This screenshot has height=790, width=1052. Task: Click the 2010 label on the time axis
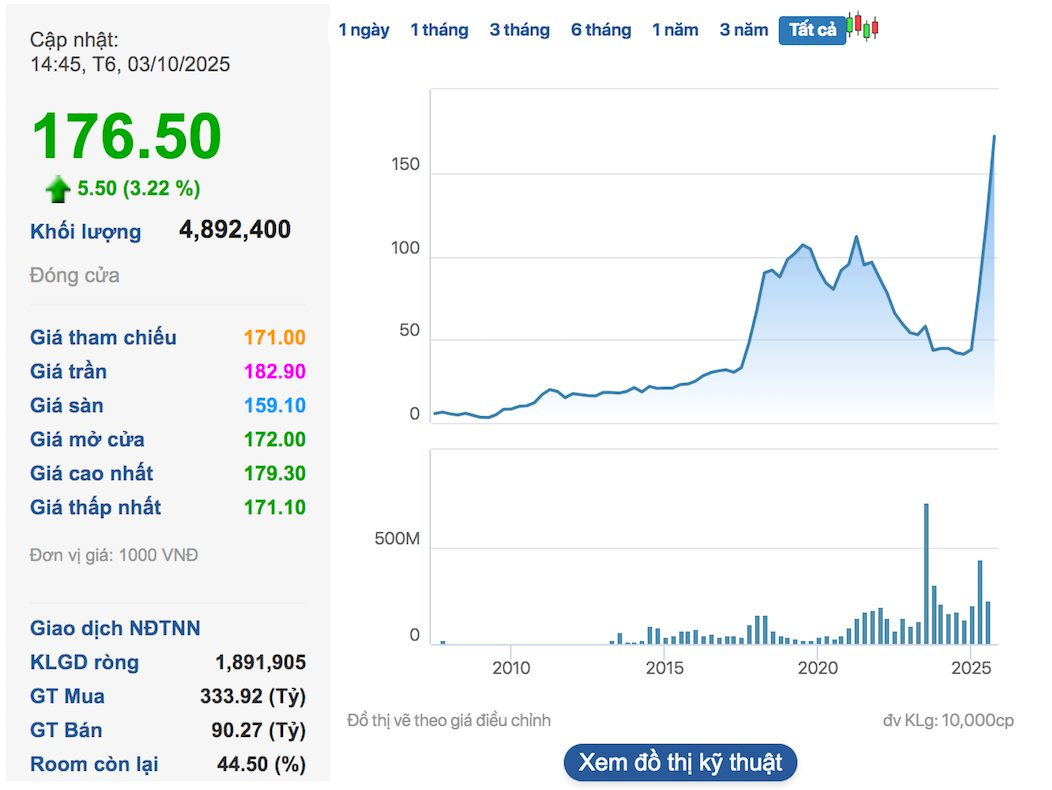(x=511, y=668)
